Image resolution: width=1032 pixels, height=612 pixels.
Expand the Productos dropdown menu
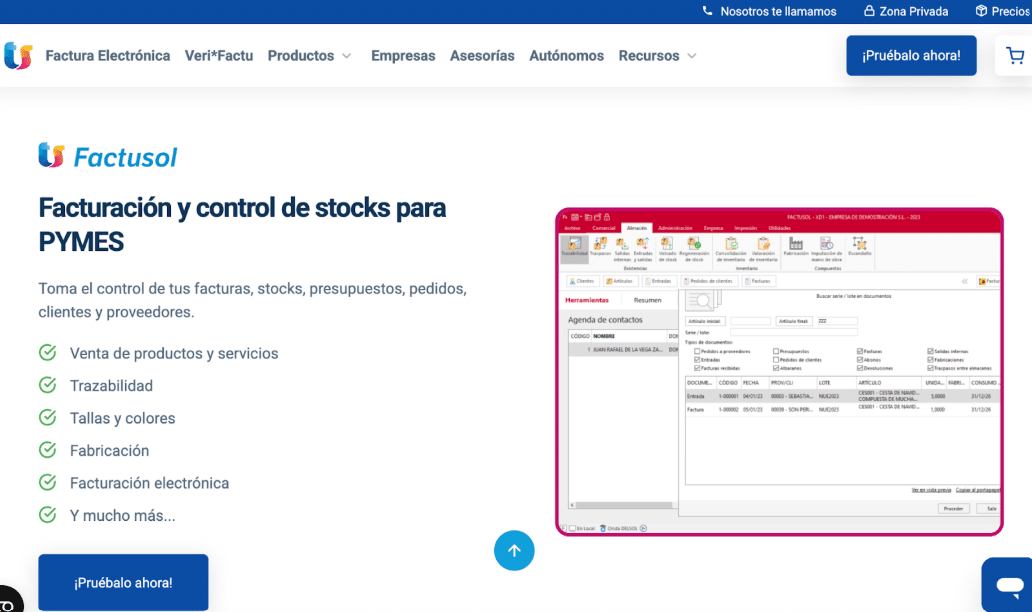(x=309, y=56)
